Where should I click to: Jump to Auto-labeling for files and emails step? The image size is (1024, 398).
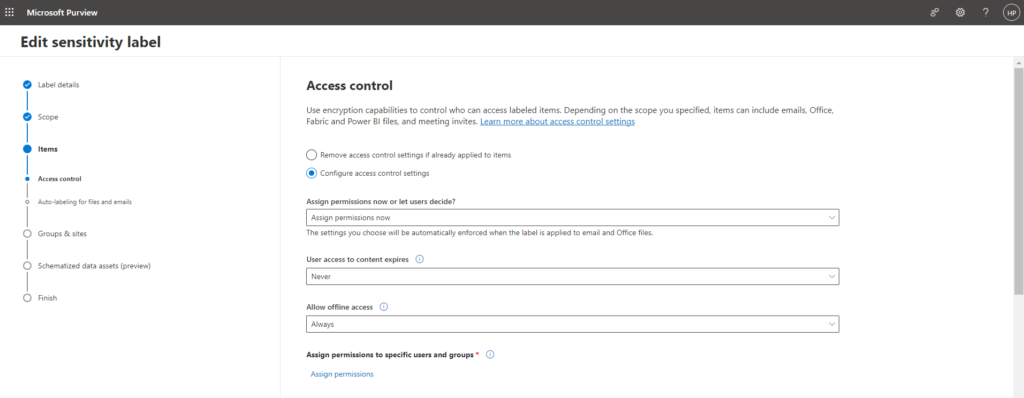pyautogui.click(x=85, y=202)
